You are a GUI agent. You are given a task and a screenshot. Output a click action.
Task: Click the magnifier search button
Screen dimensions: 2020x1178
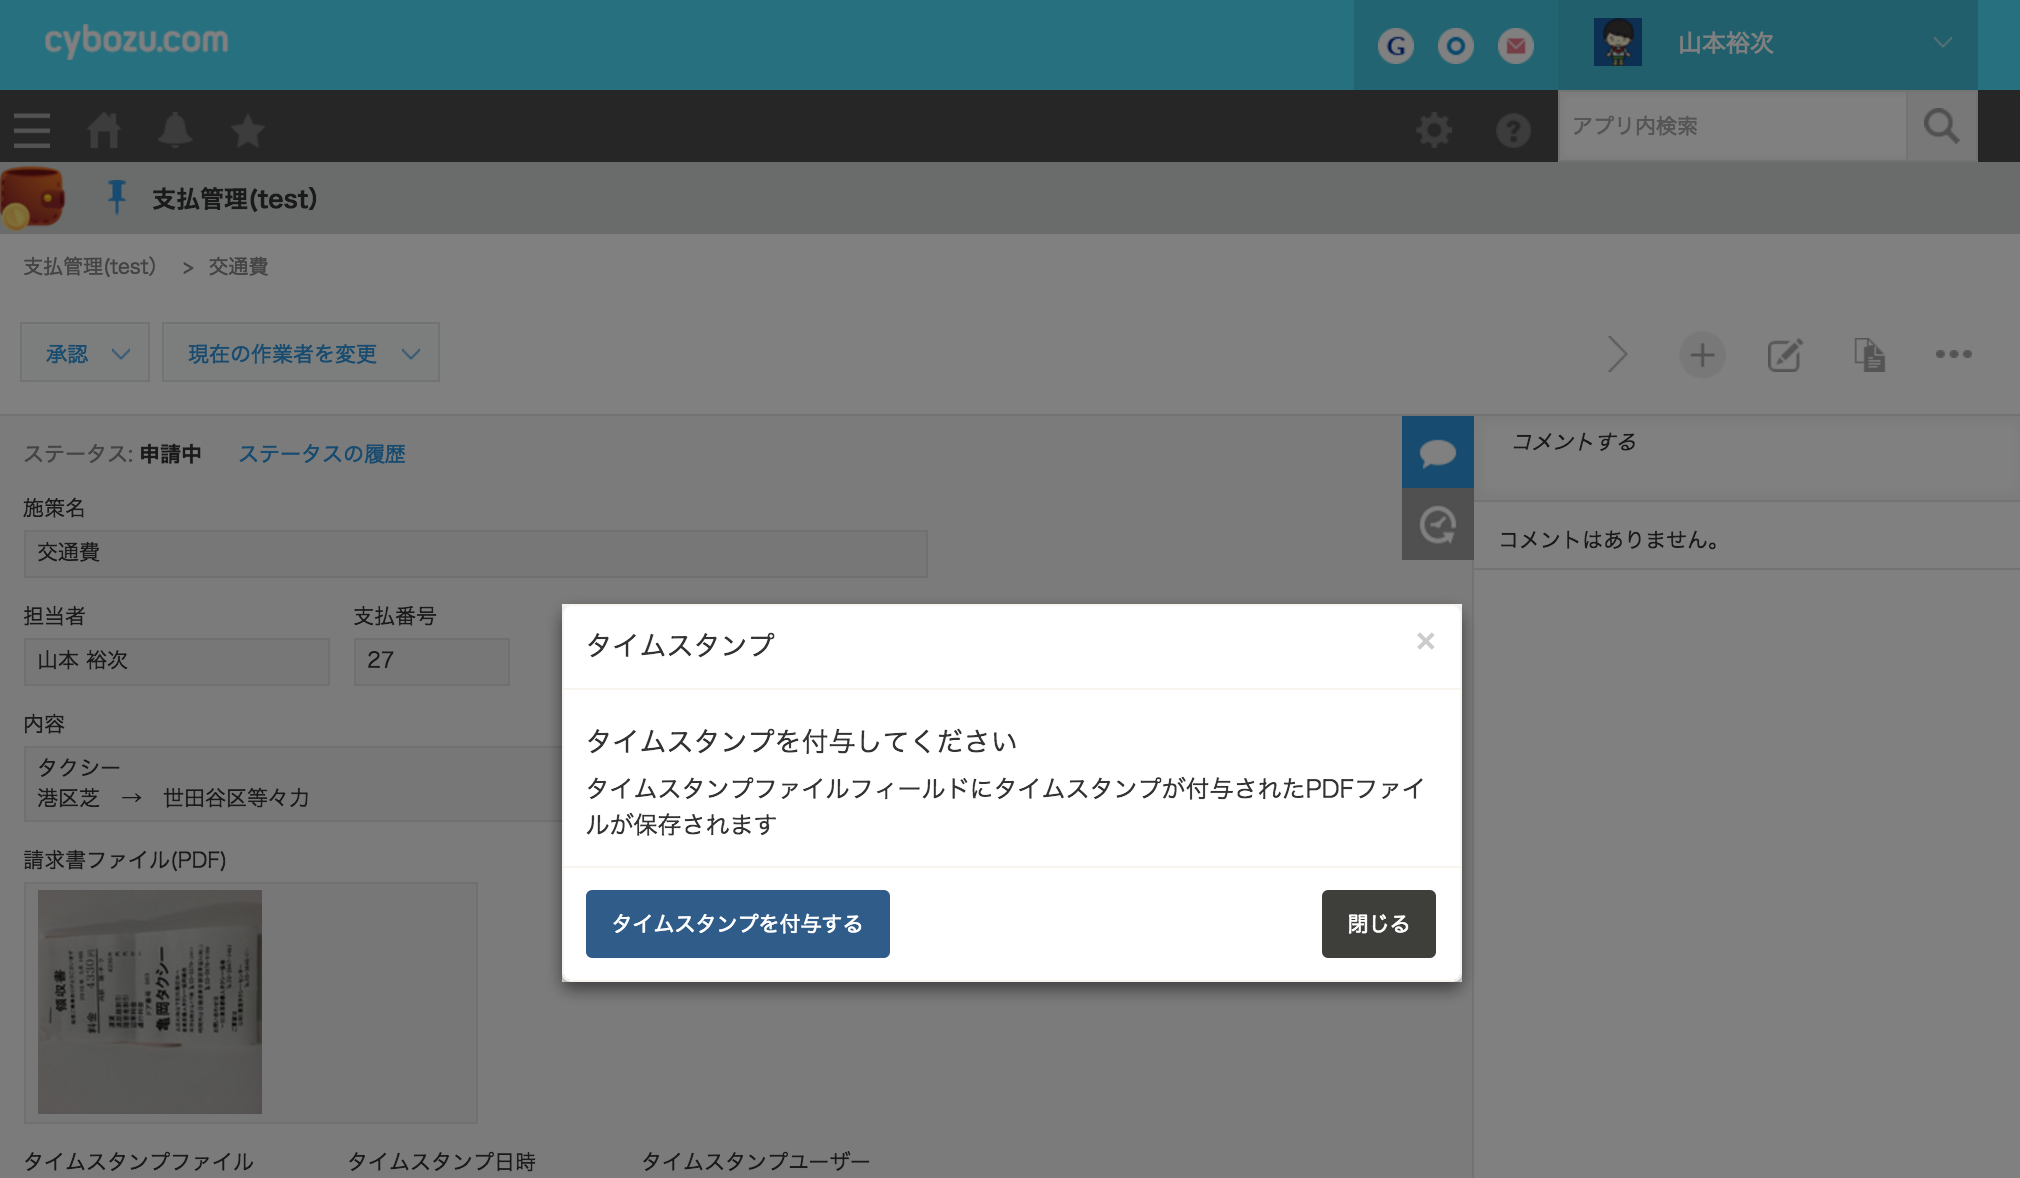pos(1941,126)
